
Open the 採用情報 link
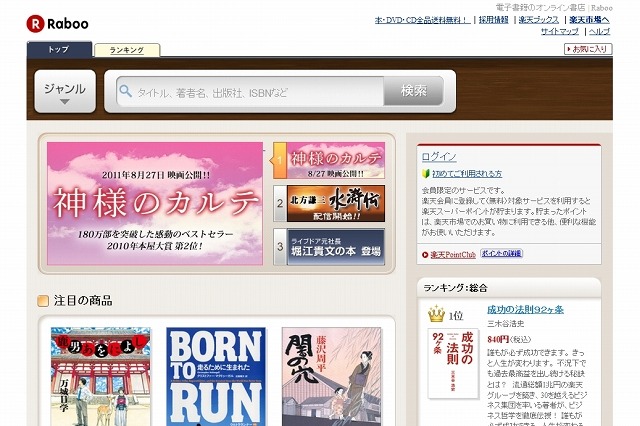[493, 20]
